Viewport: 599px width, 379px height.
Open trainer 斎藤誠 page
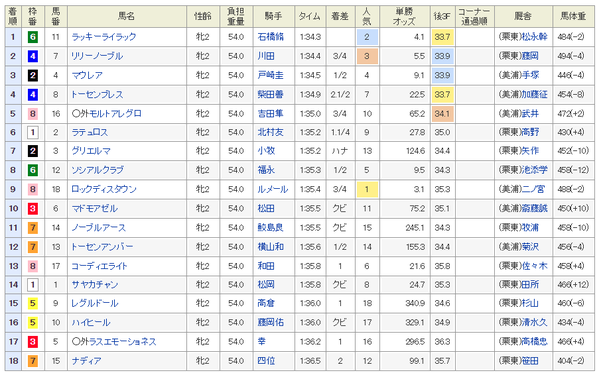point(534,209)
